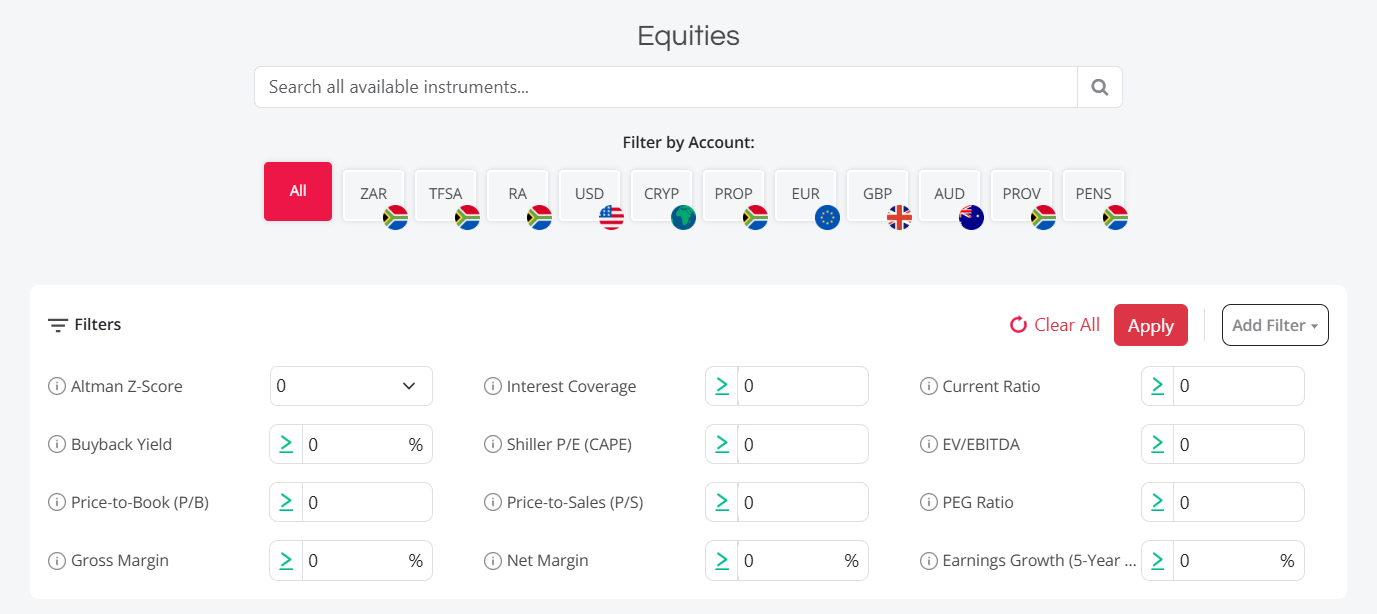Click the Clear All refresh icon
The height and width of the screenshot is (614, 1377).
[x=1017, y=324]
